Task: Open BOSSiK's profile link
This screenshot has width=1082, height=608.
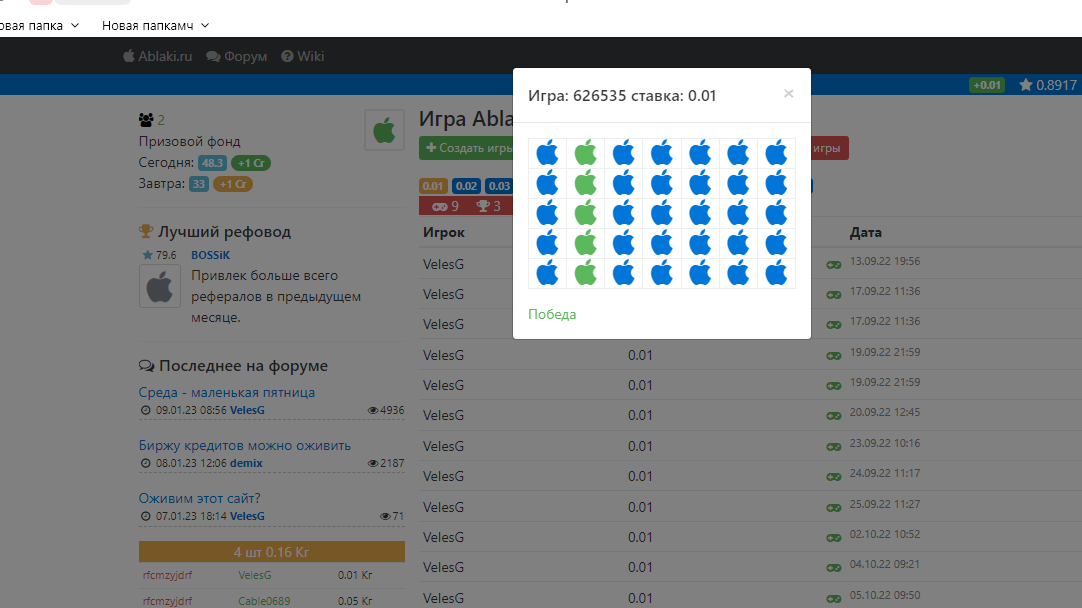Action: coord(210,255)
